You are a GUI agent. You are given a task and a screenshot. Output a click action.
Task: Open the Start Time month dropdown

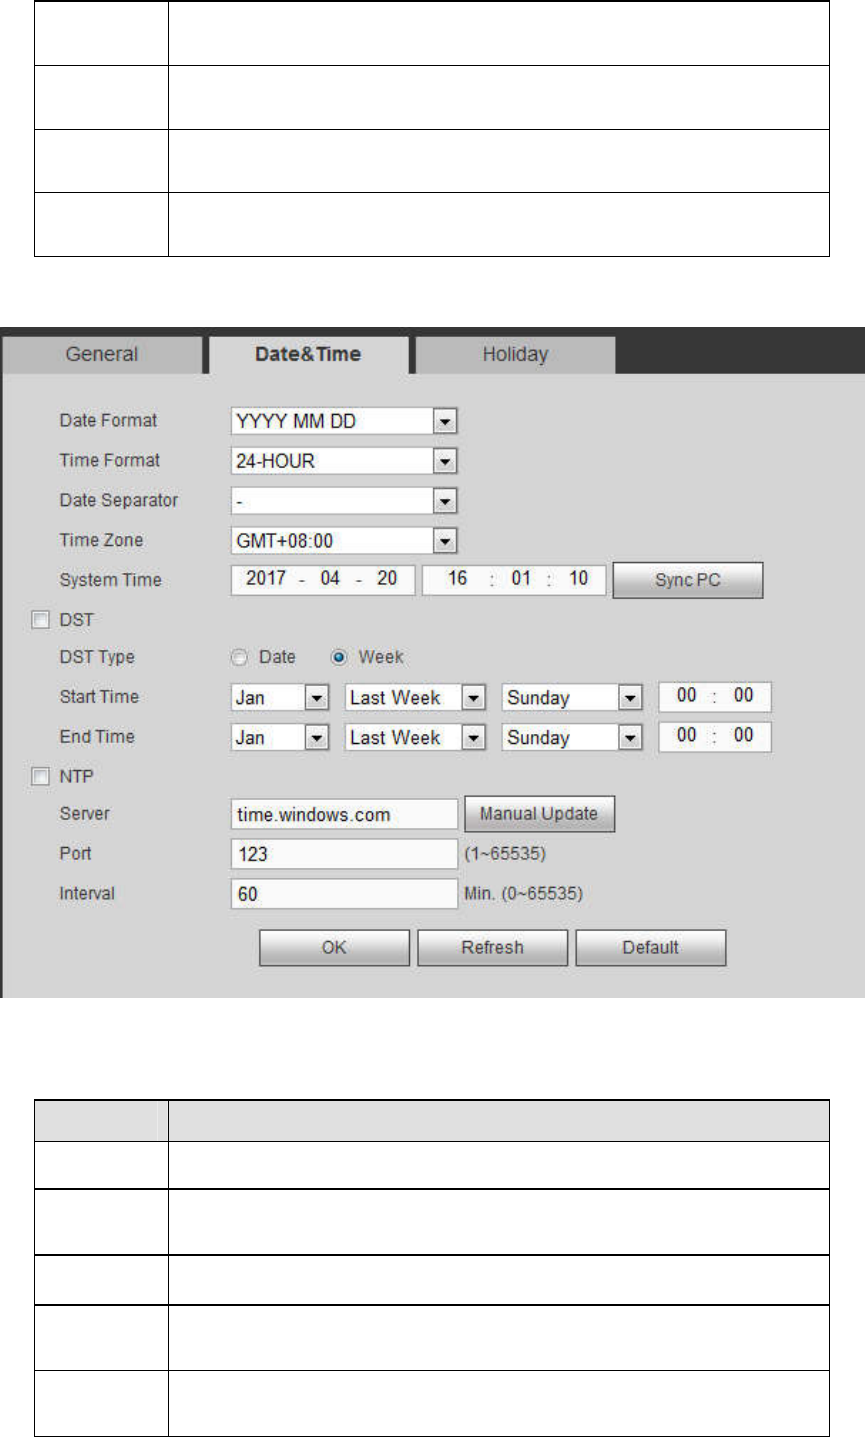[x=280, y=698]
